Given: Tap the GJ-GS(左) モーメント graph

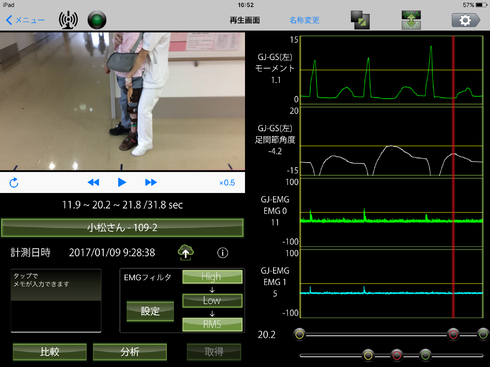Looking at the screenshot, I should (x=392, y=70).
